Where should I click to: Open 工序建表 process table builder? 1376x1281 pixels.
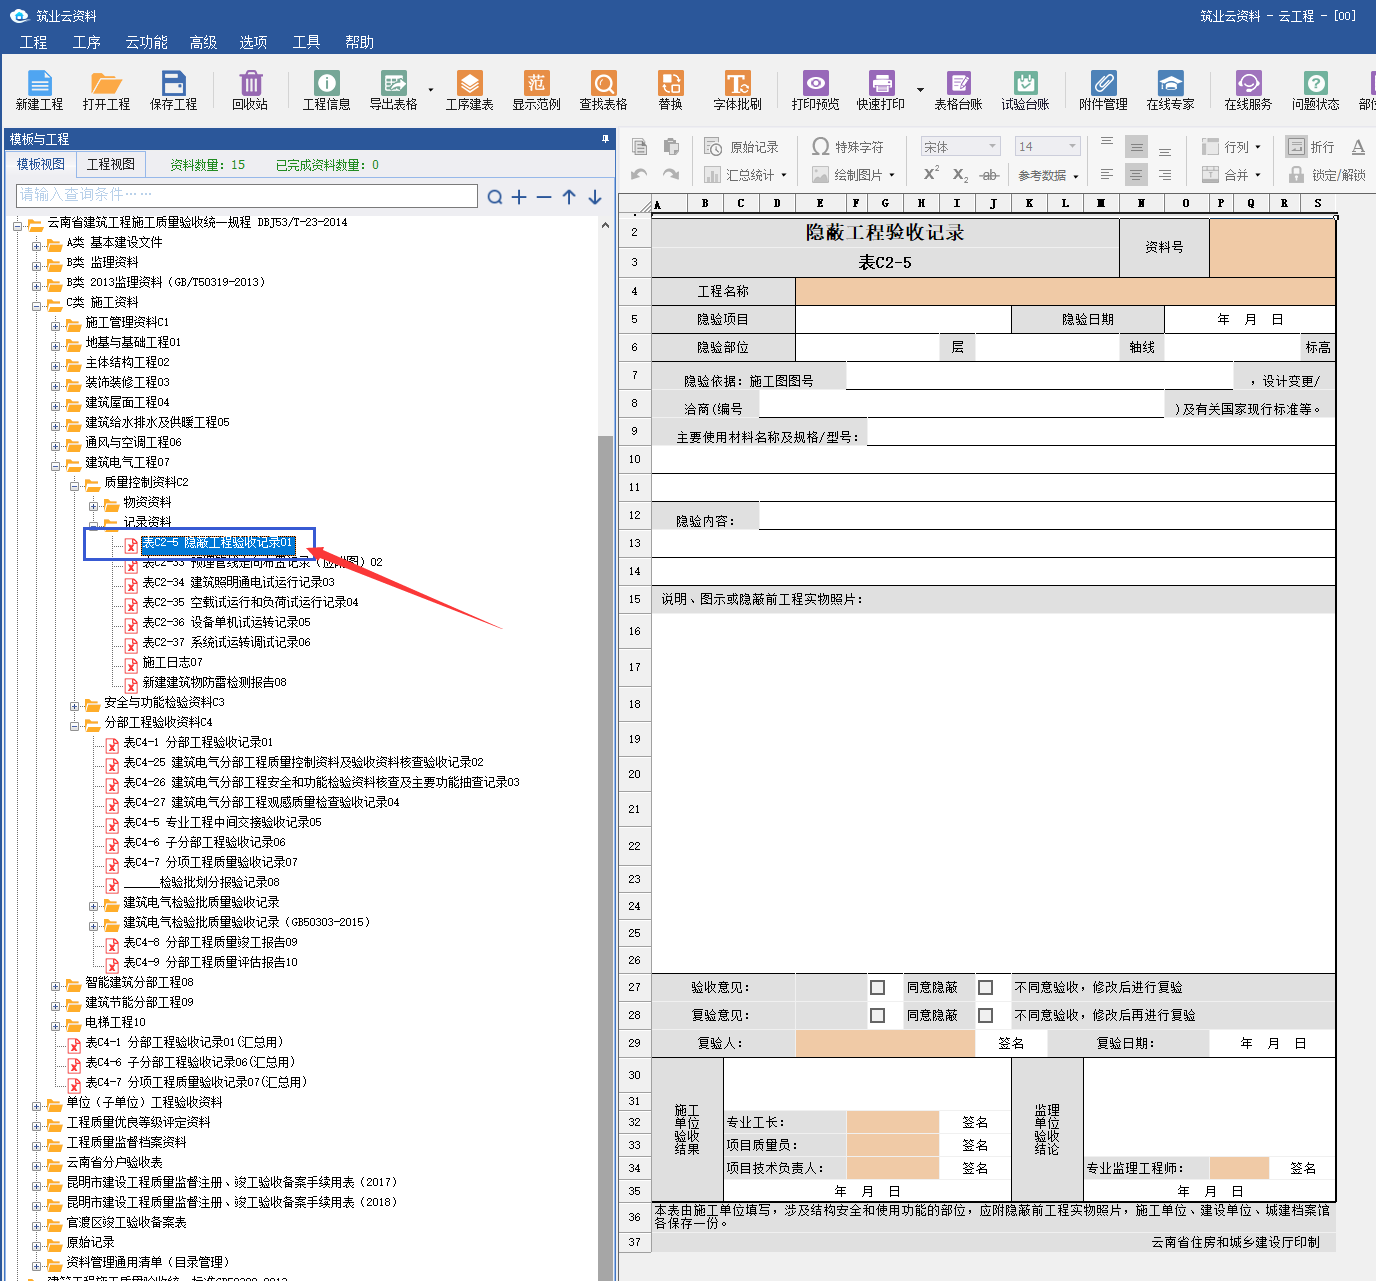[469, 90]
